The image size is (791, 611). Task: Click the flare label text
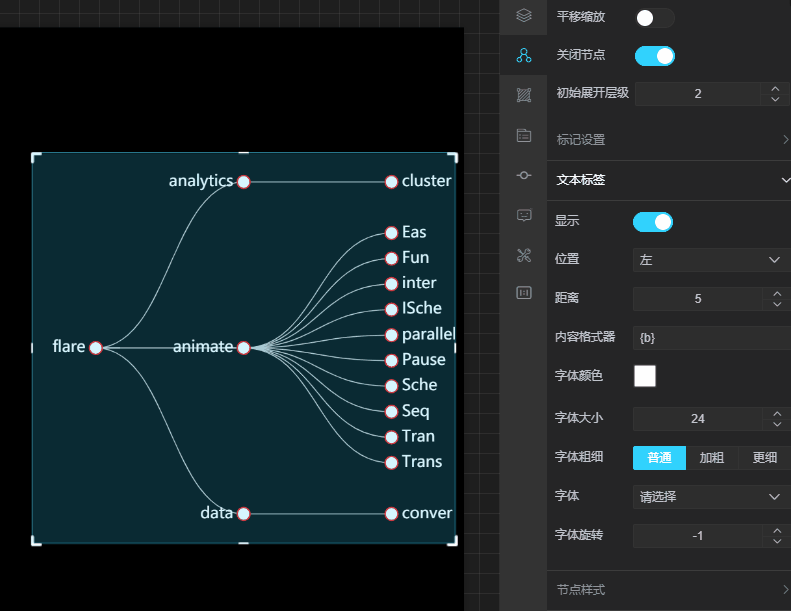(69, 346)
